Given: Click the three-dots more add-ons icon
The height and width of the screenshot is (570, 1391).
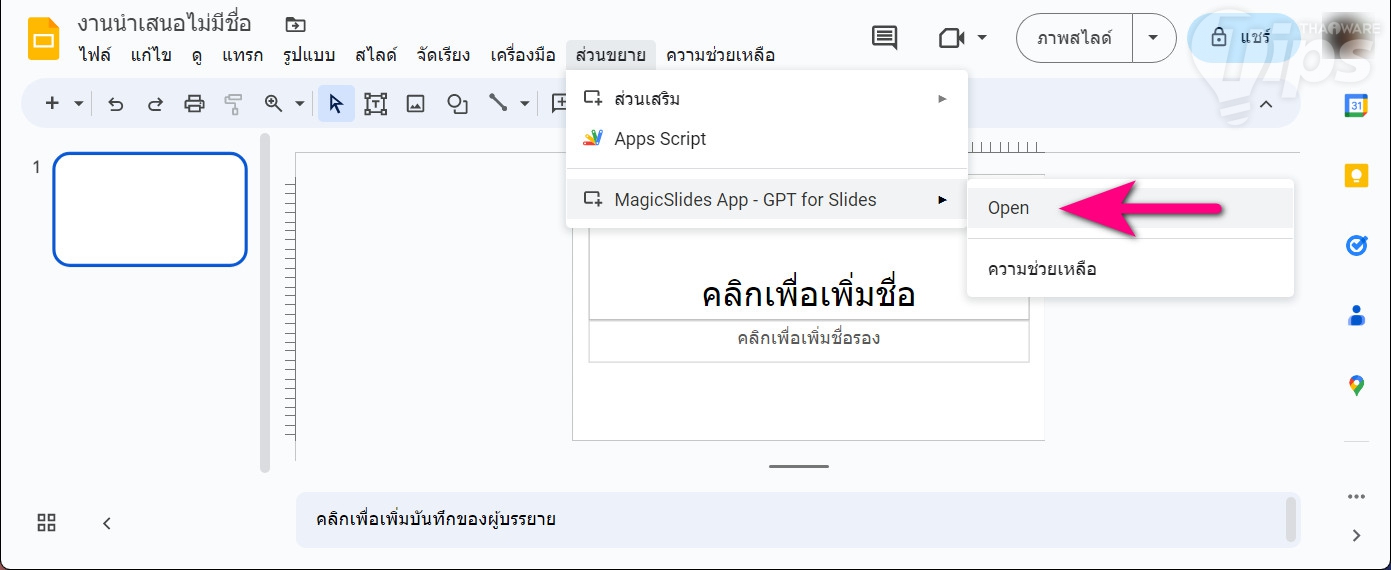Looking at the screenshot, I should tap(1356, 496).
